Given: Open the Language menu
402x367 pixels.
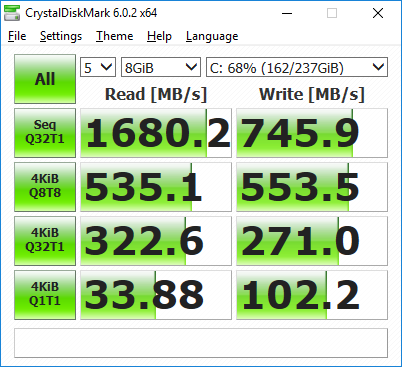Looking at the screenshot, I should tap(212, 36).
